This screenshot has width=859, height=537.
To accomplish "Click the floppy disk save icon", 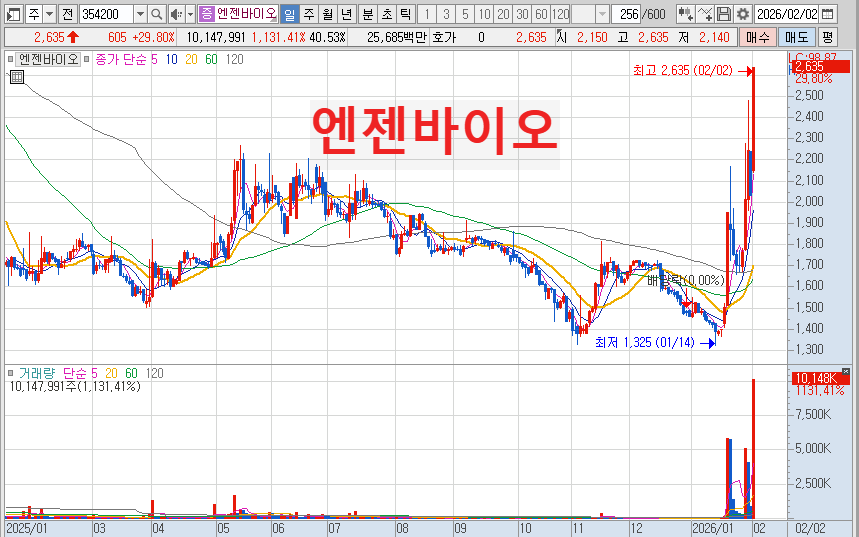I will (x=724, y=14).
